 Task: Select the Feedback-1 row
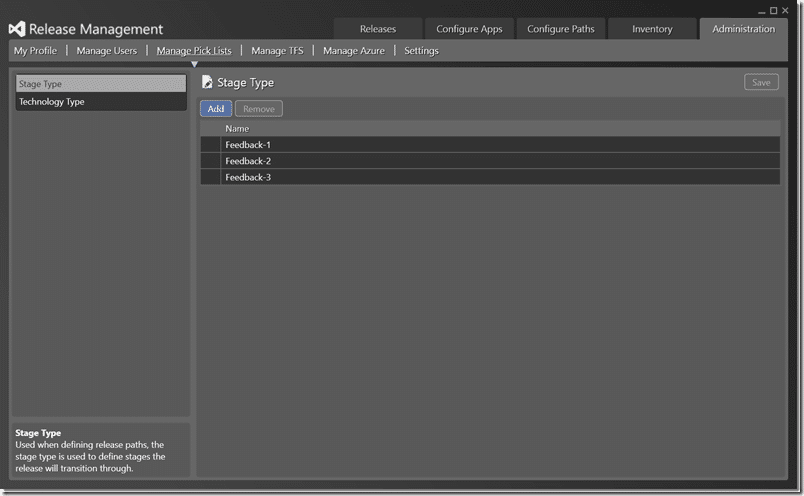coord(490,145)
